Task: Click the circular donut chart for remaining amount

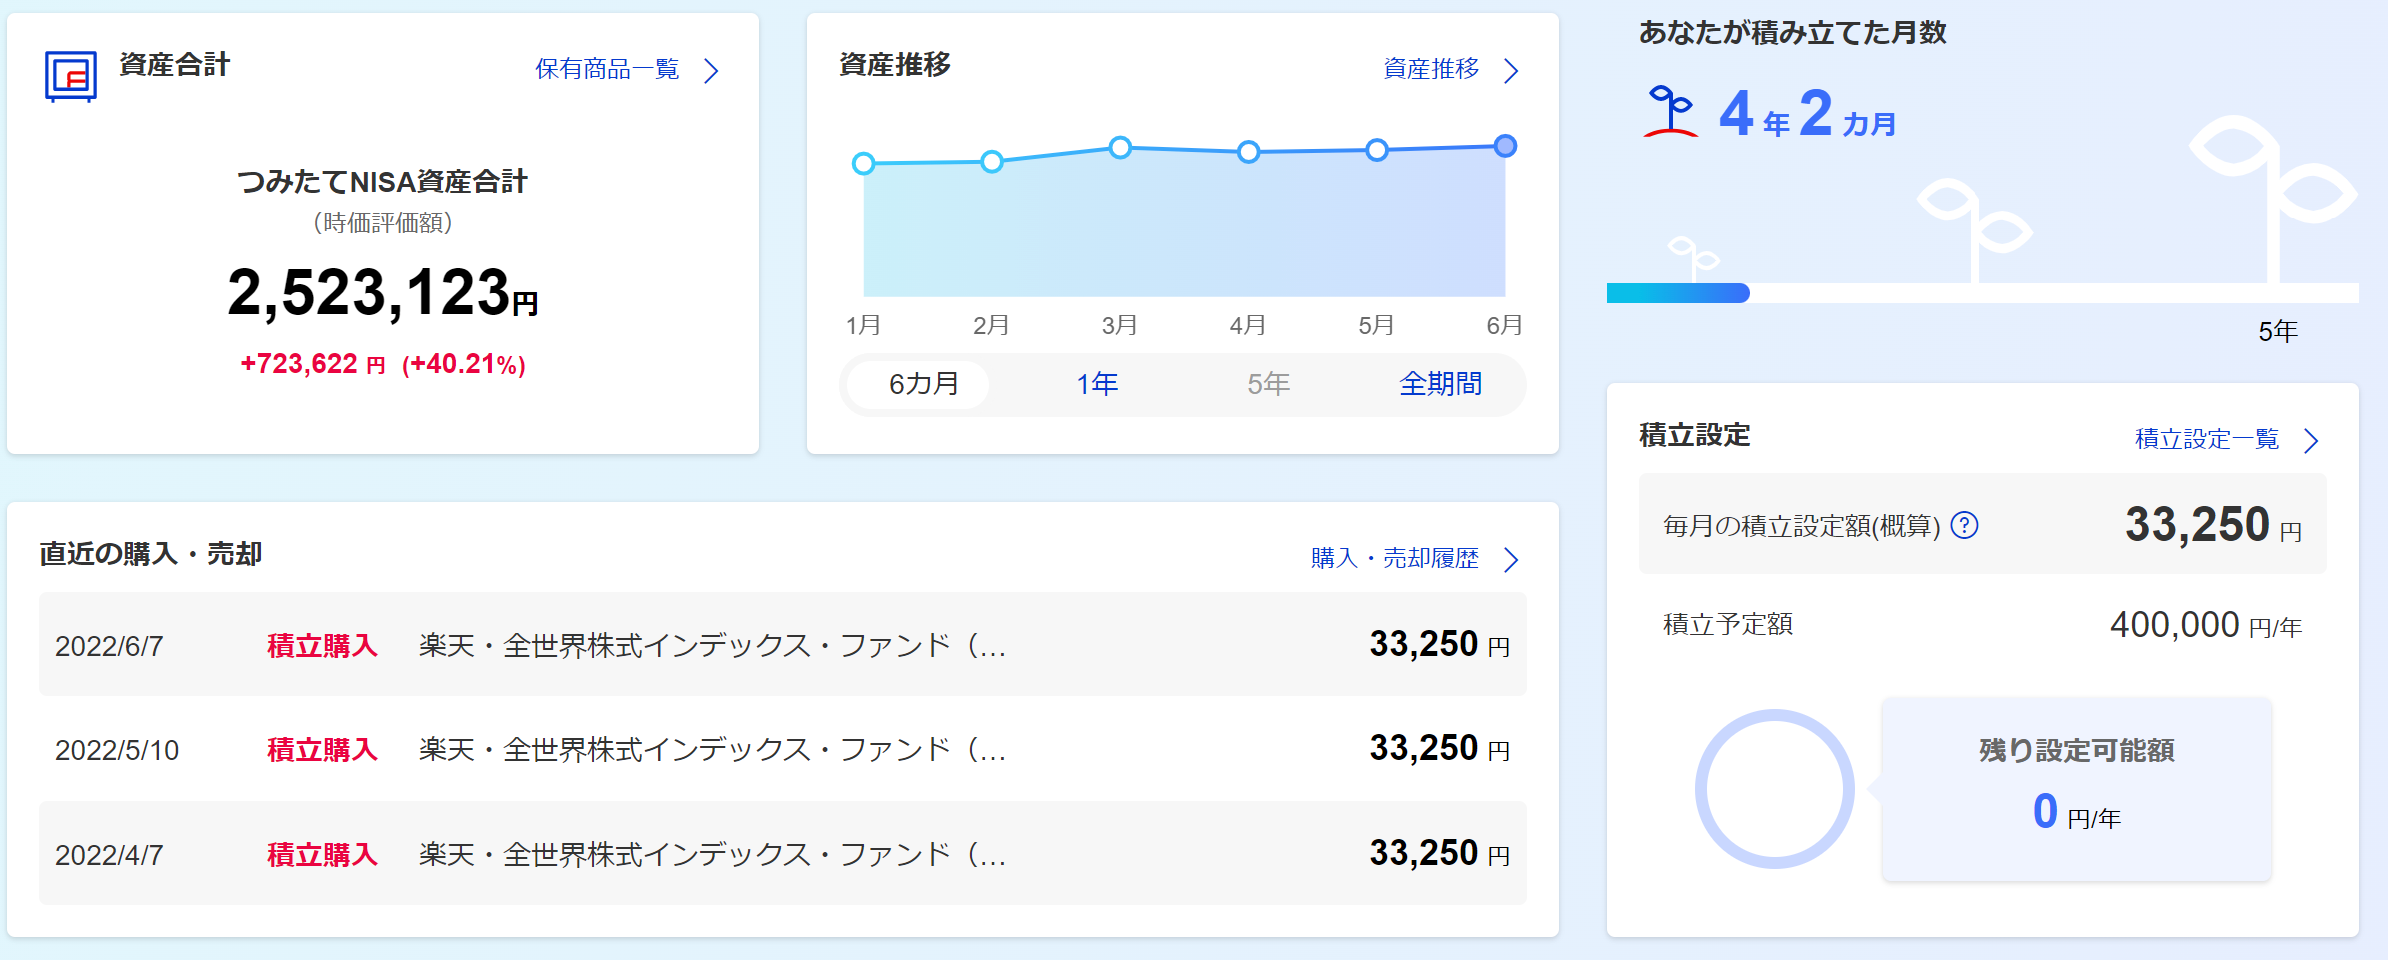Action: click(x=1774, y=789)
